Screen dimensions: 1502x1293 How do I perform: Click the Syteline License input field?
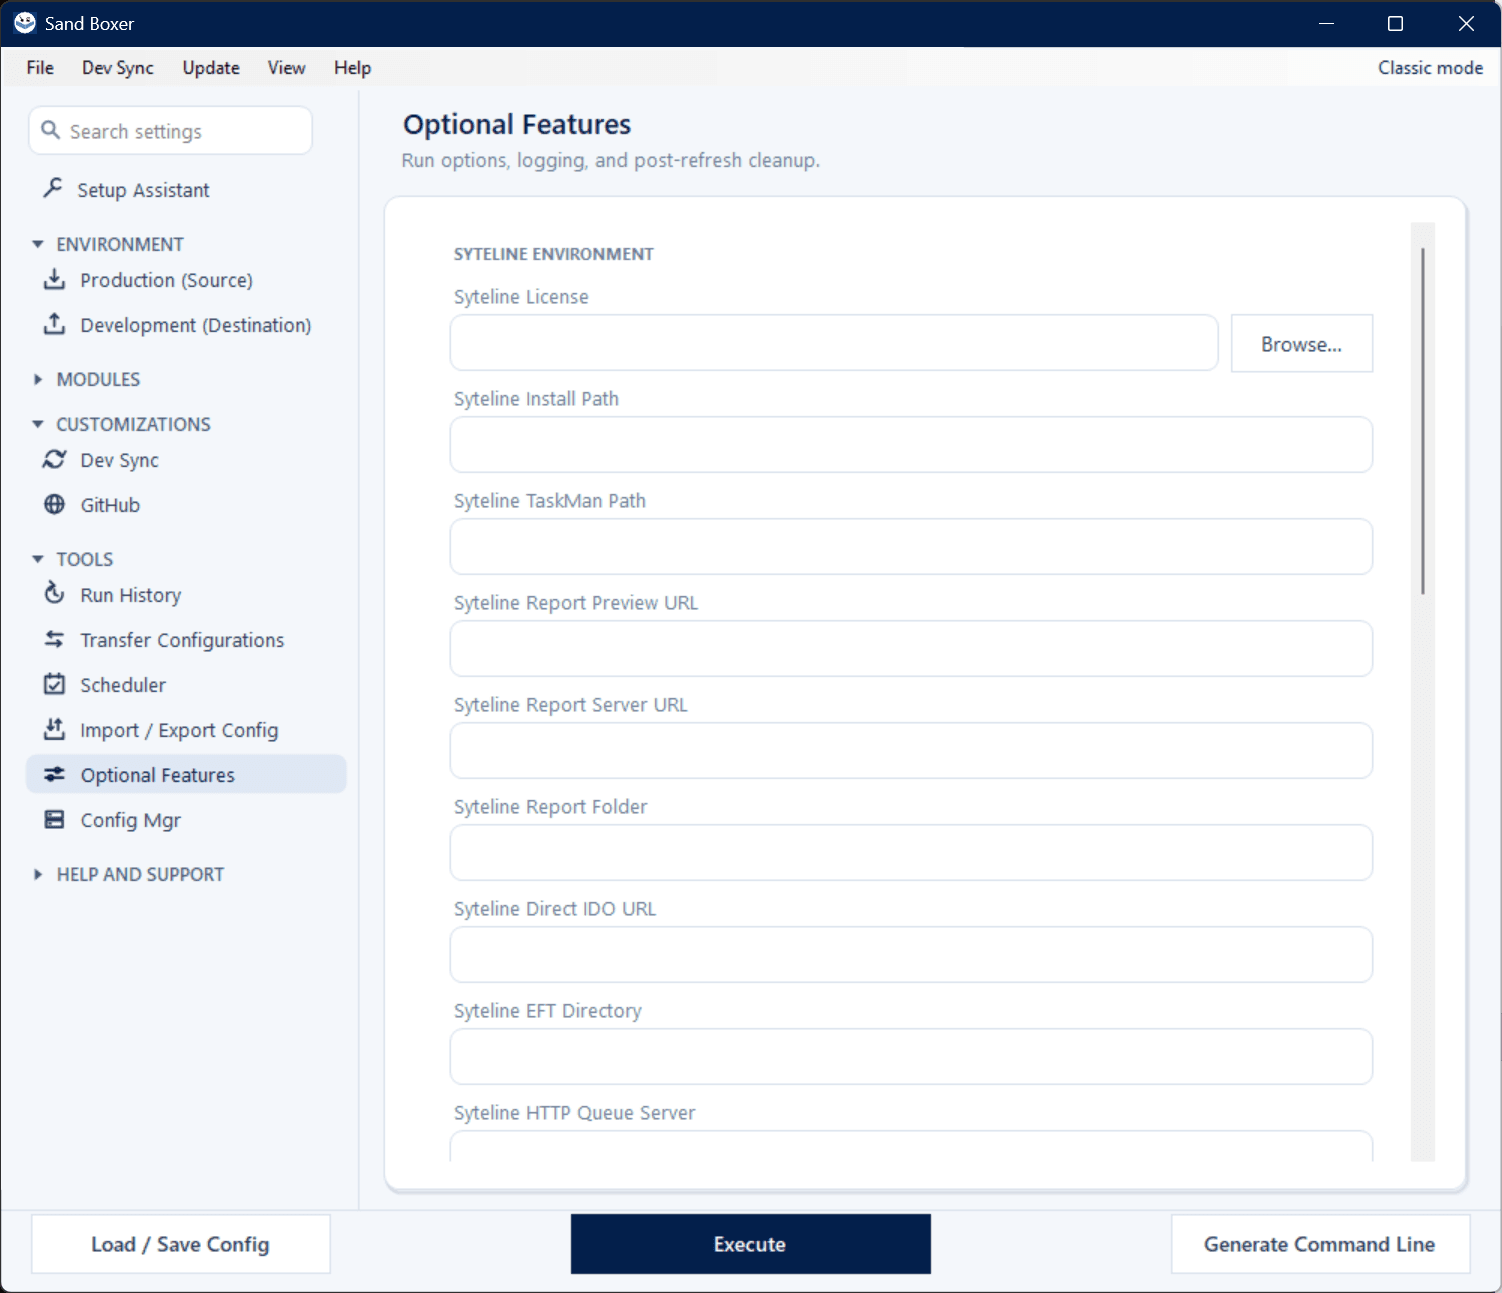click(833, 343)
